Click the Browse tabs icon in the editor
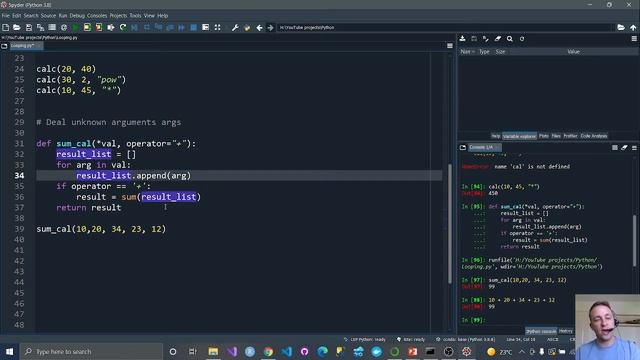 pyautogui.click(x=4, y=46)
